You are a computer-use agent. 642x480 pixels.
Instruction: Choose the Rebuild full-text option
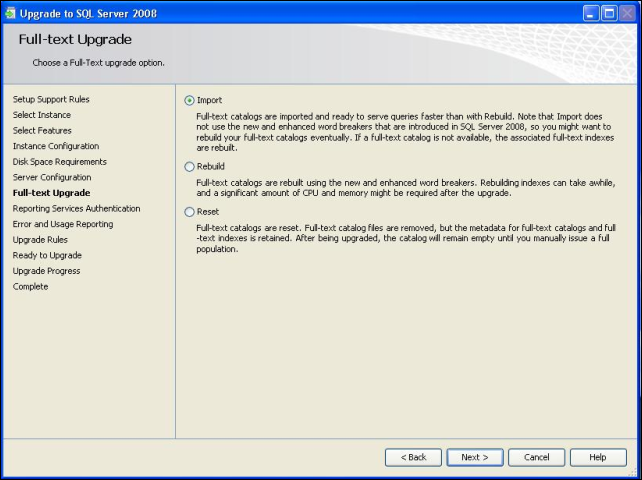tap(189, 167)
